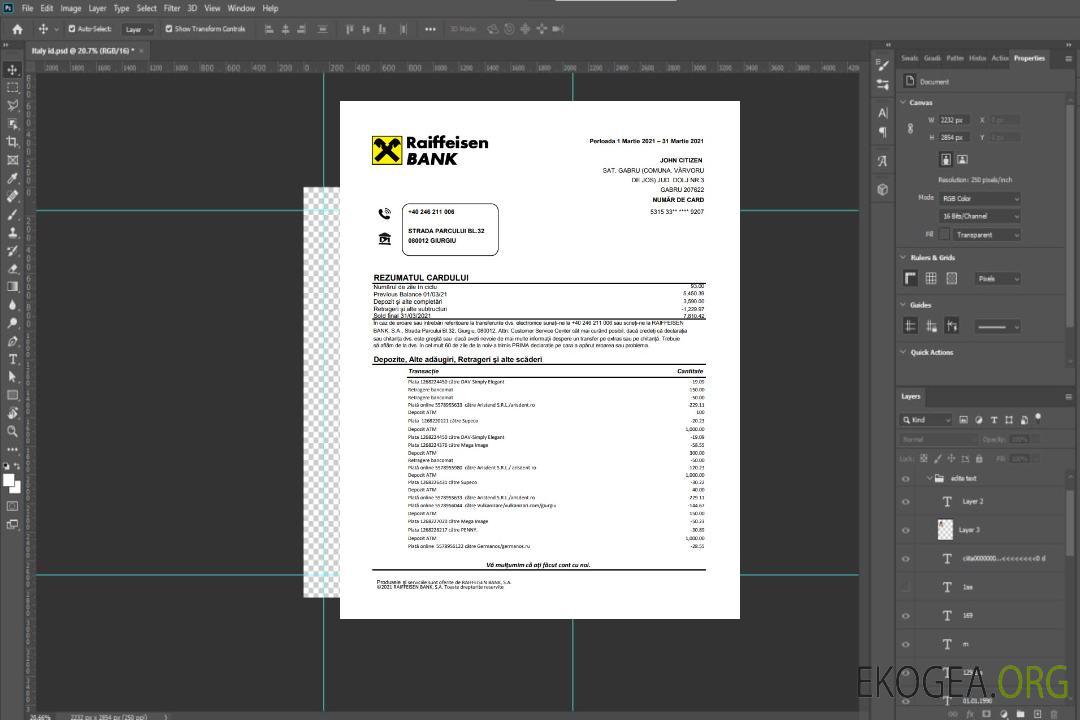Select the Move tool in the toolbox
1080x720 pixels.
[x=12, y=70]
